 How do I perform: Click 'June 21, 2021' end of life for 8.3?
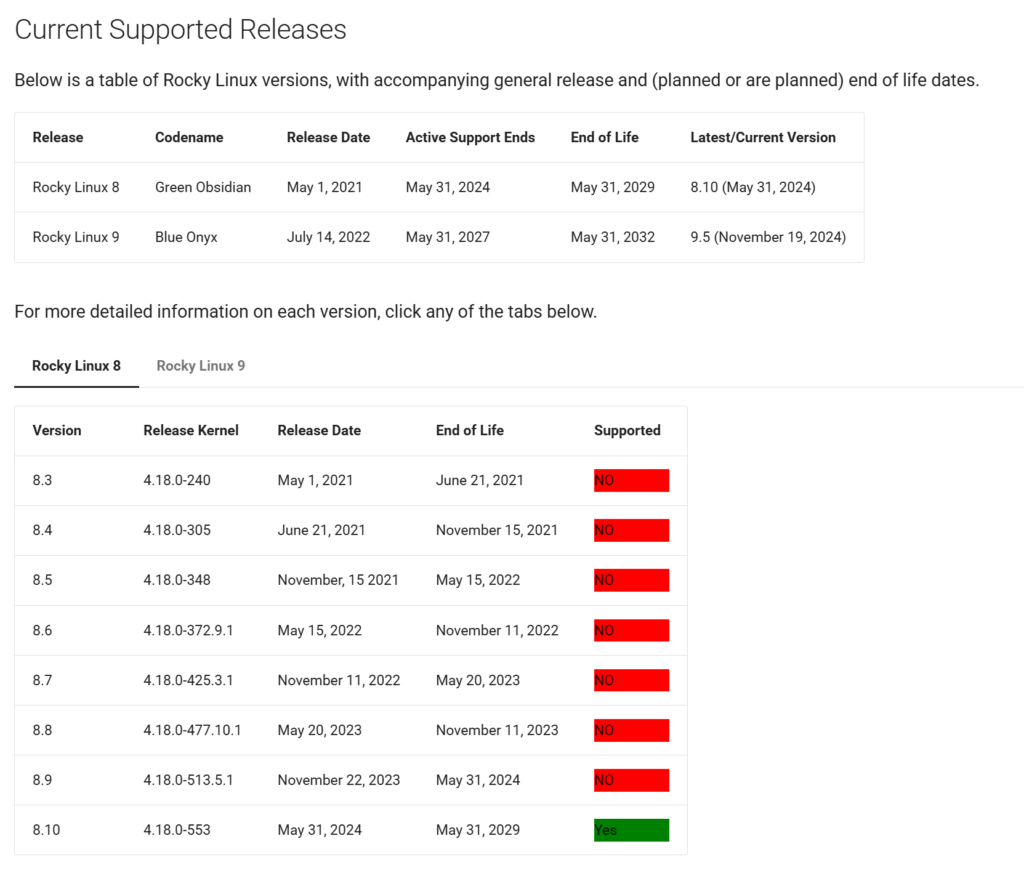[479, 480]
